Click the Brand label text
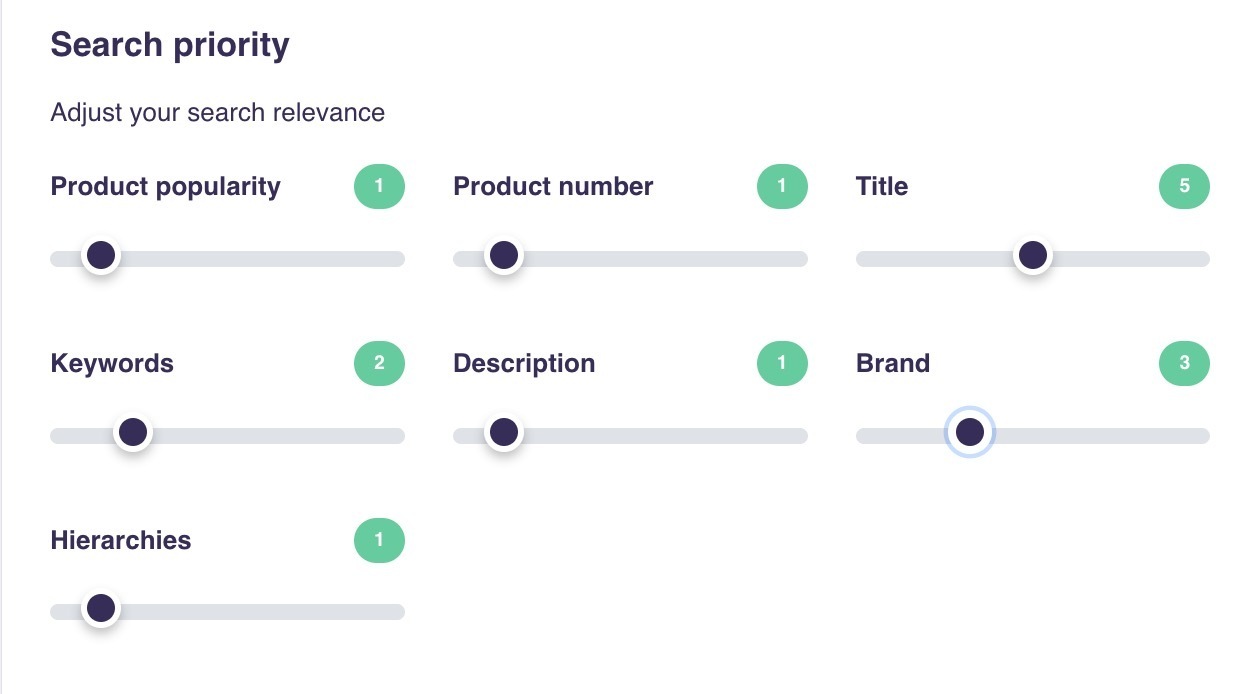Viewport: 1256px width, 694px height. click(893, 364)
